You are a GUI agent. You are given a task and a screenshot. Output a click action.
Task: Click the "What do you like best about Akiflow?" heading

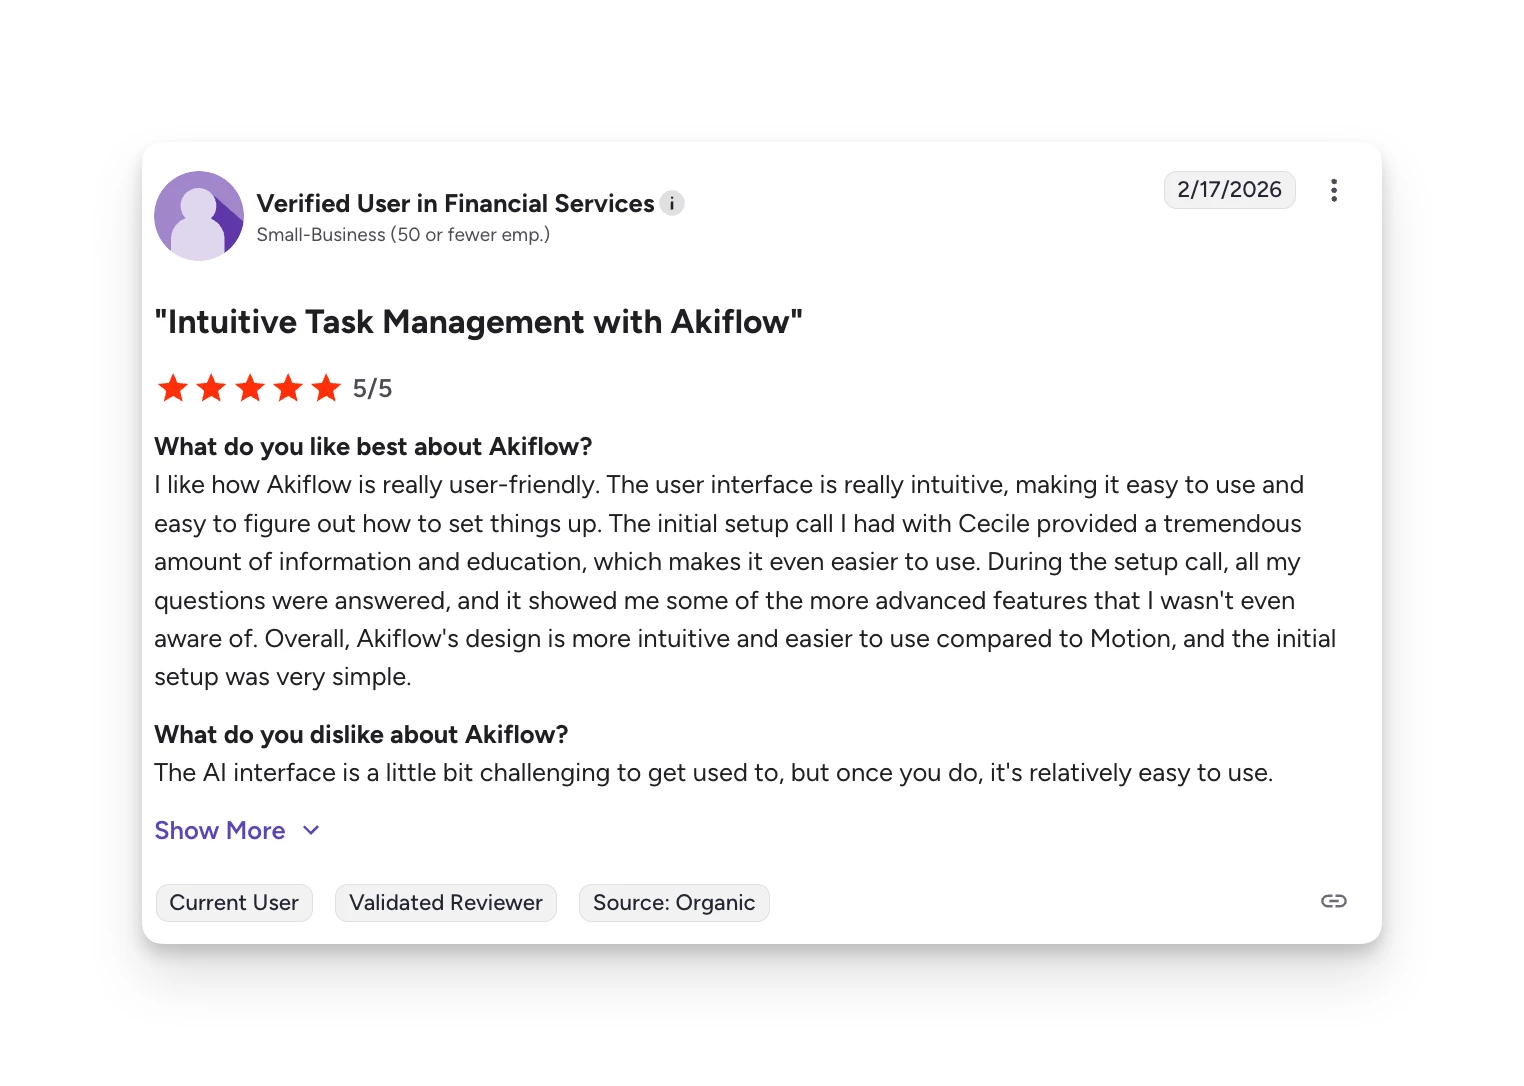tap(373, 446)
